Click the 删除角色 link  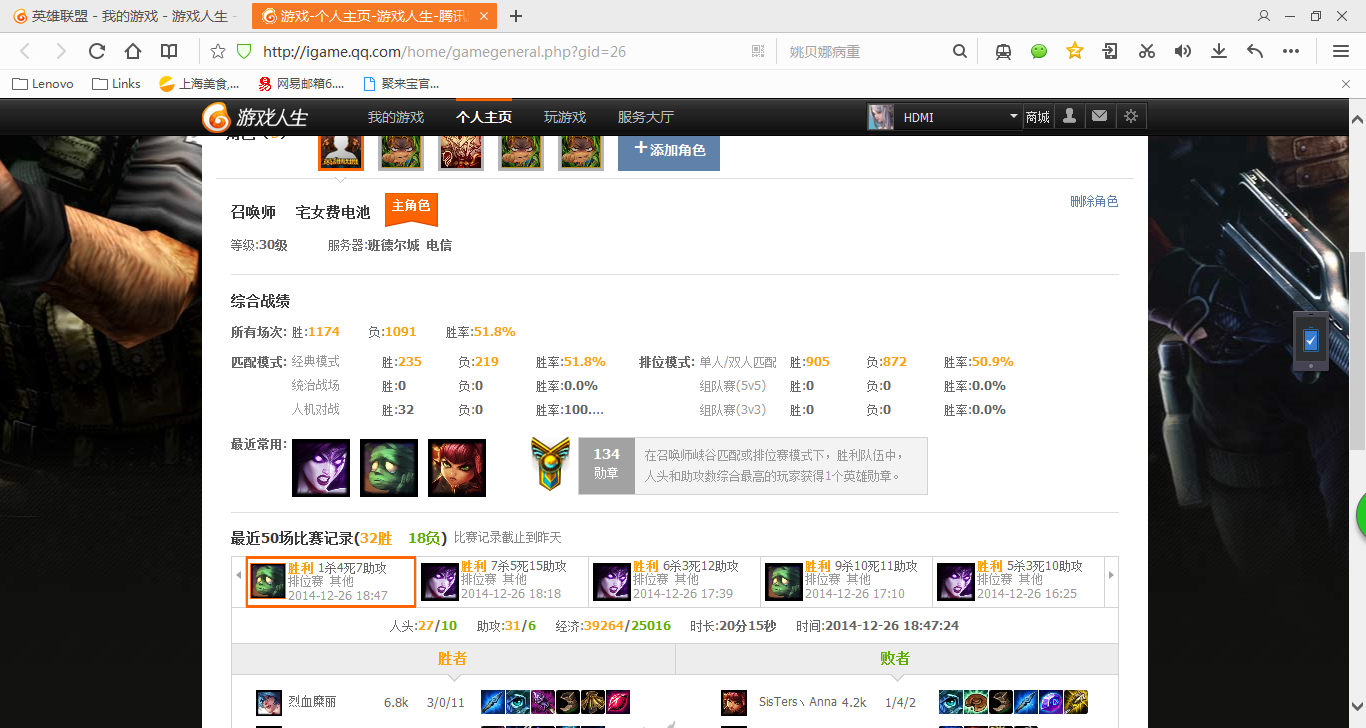(x=1094, y=201)
